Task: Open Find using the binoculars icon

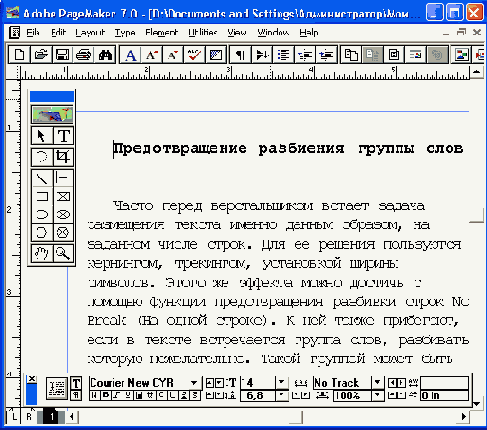Action: point(105,55)
